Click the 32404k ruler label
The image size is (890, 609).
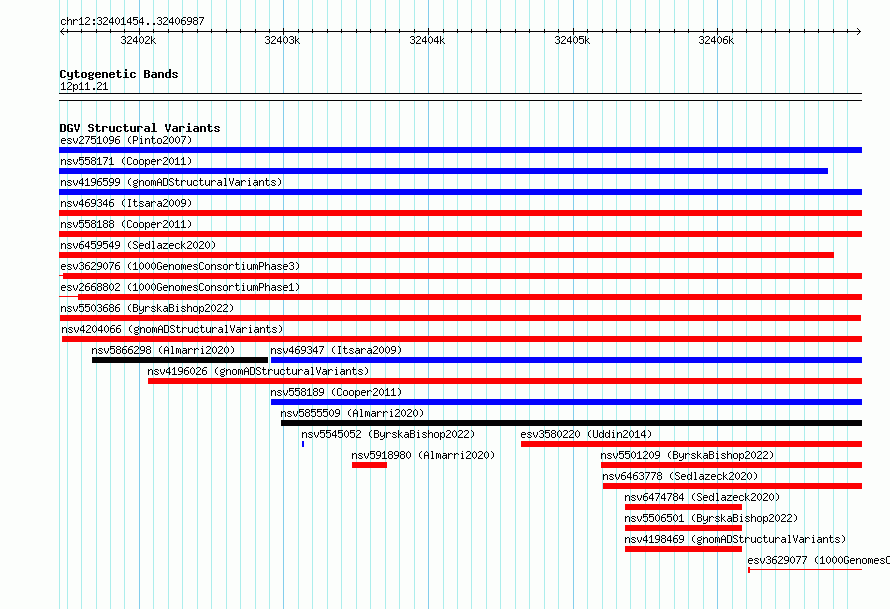(427, 40)
